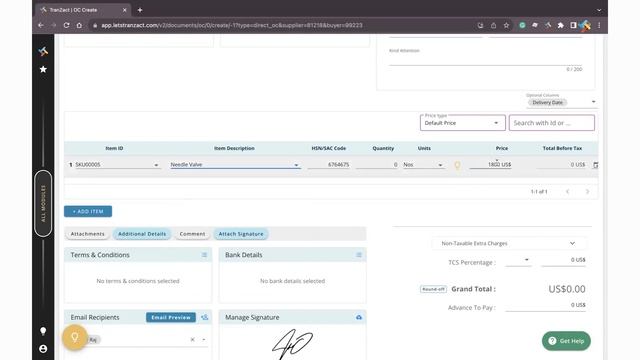Open the Bank Details list icon
The height and width of the screenshot is (360, 640).
pos(359,255)
